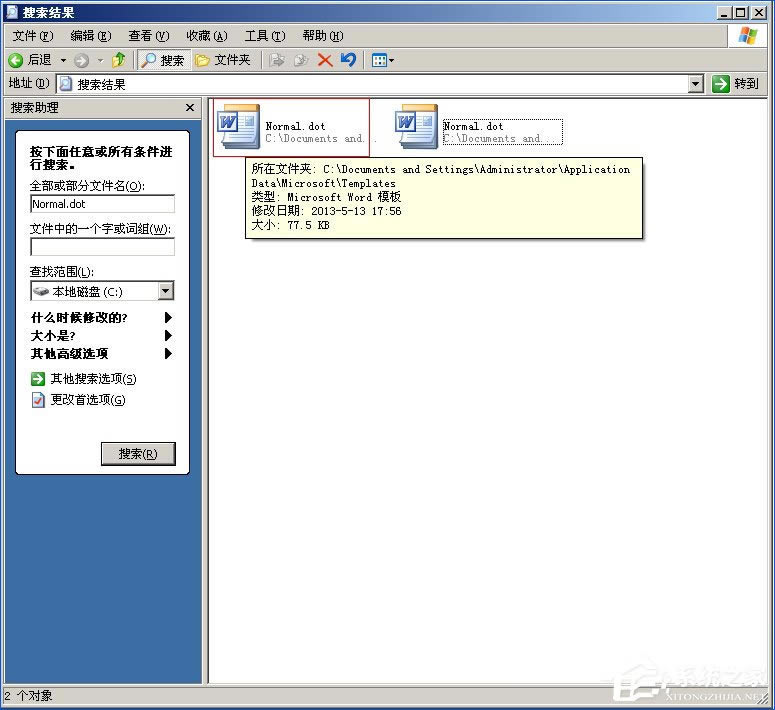Open the forward history dropdown arrow
The width and height of the screenshot is (775, 710).
coord(100,60)
